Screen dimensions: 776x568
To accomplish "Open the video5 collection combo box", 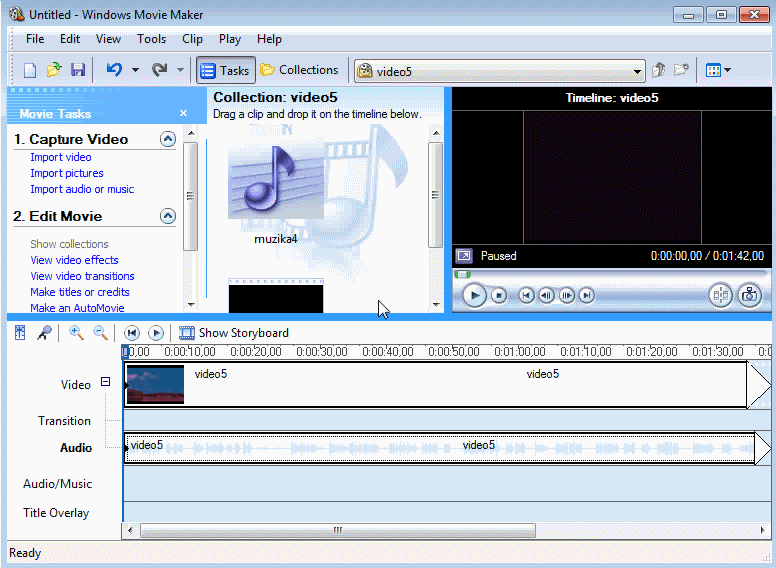I will pos(500,71).
